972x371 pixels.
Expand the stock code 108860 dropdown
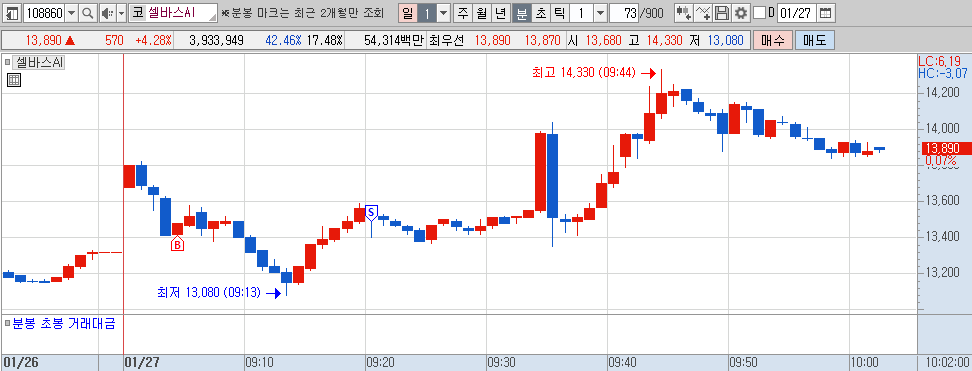(71, 12)
